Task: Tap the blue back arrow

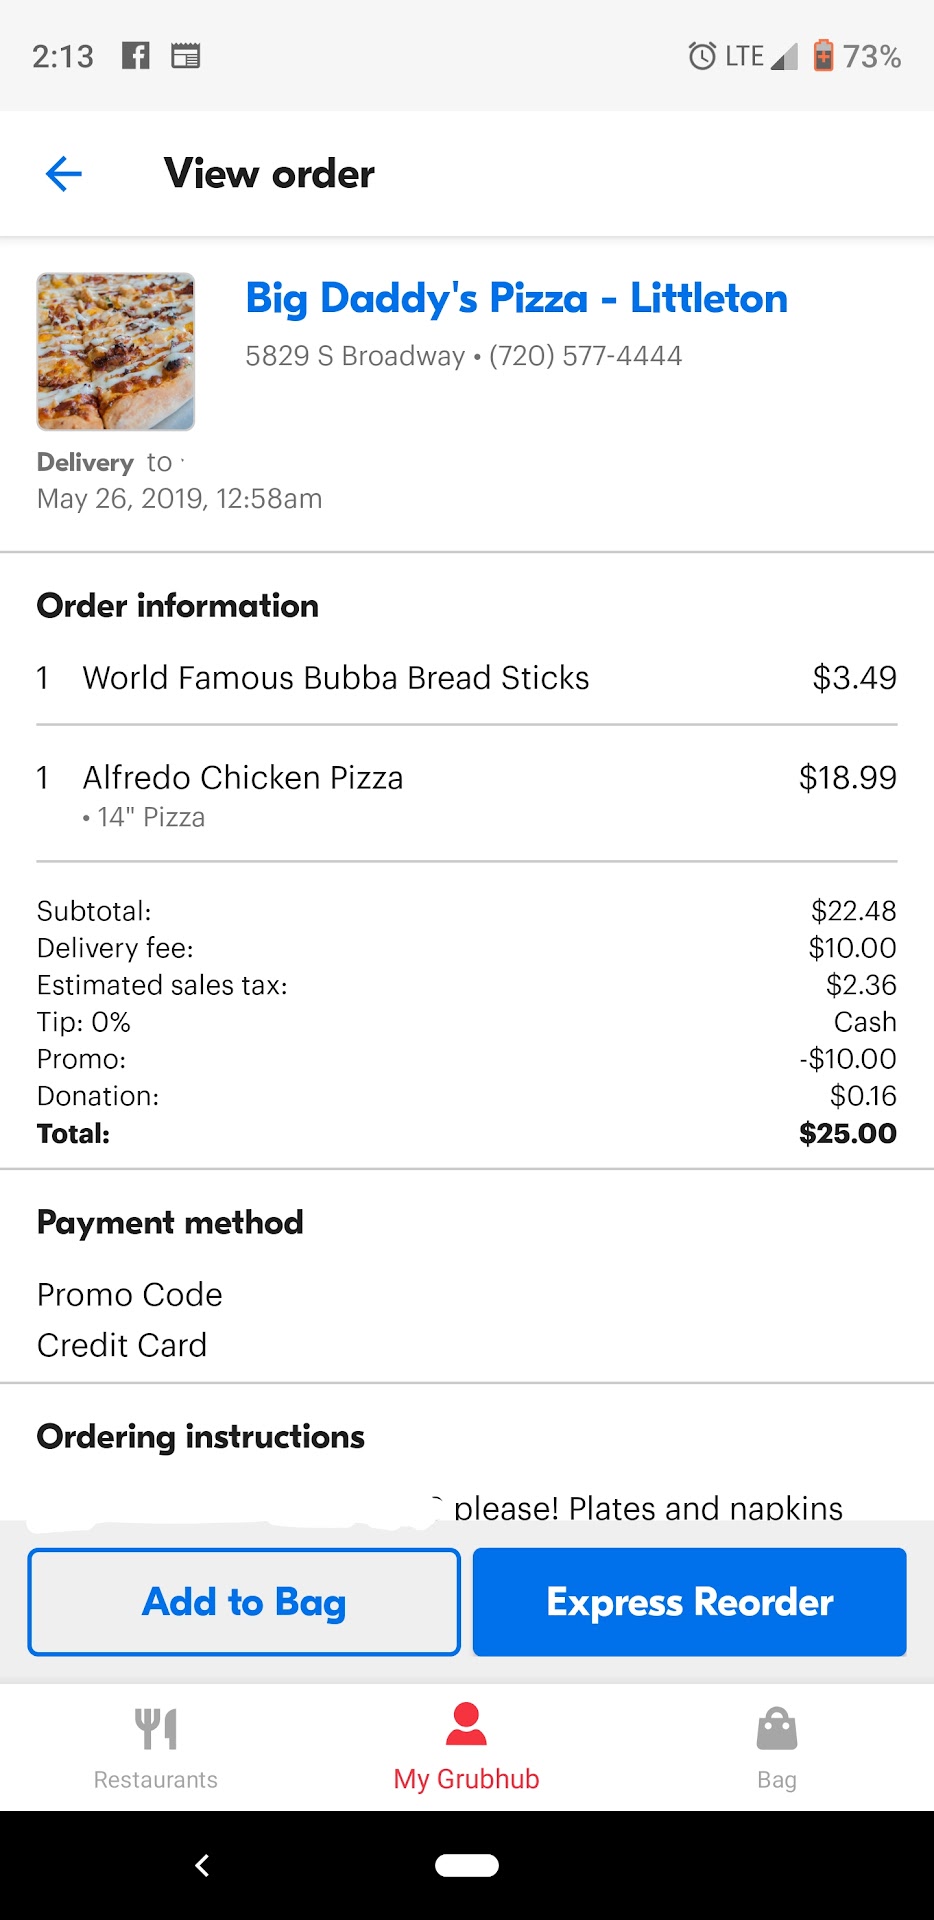Action: pyautogui.click(x=63, y=174)
